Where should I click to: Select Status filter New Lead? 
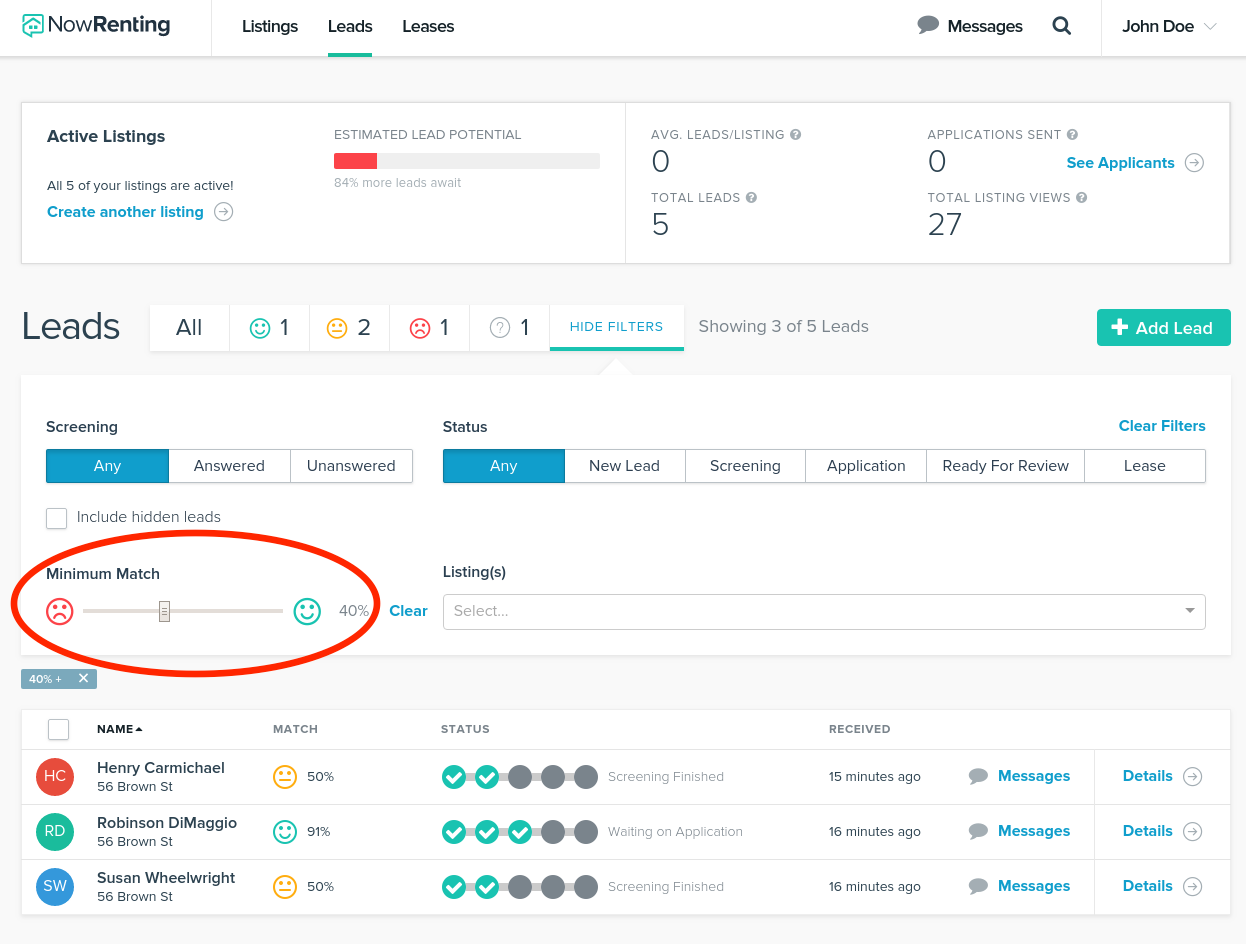coord(625,466)
